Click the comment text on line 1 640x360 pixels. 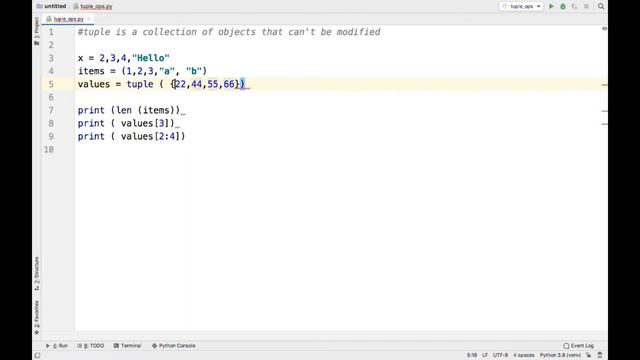point(229,32)
